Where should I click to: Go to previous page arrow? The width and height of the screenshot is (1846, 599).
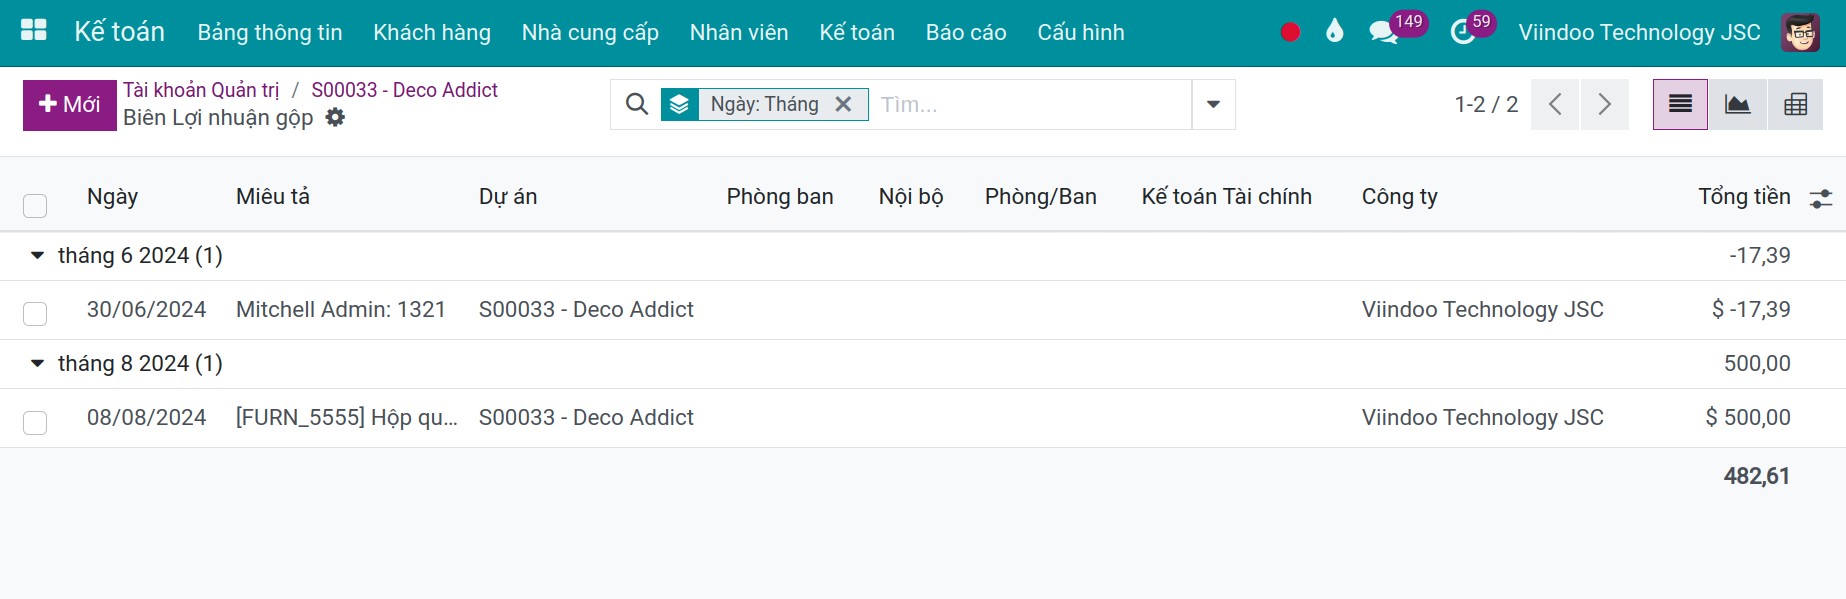click(x=1555, y=104)
